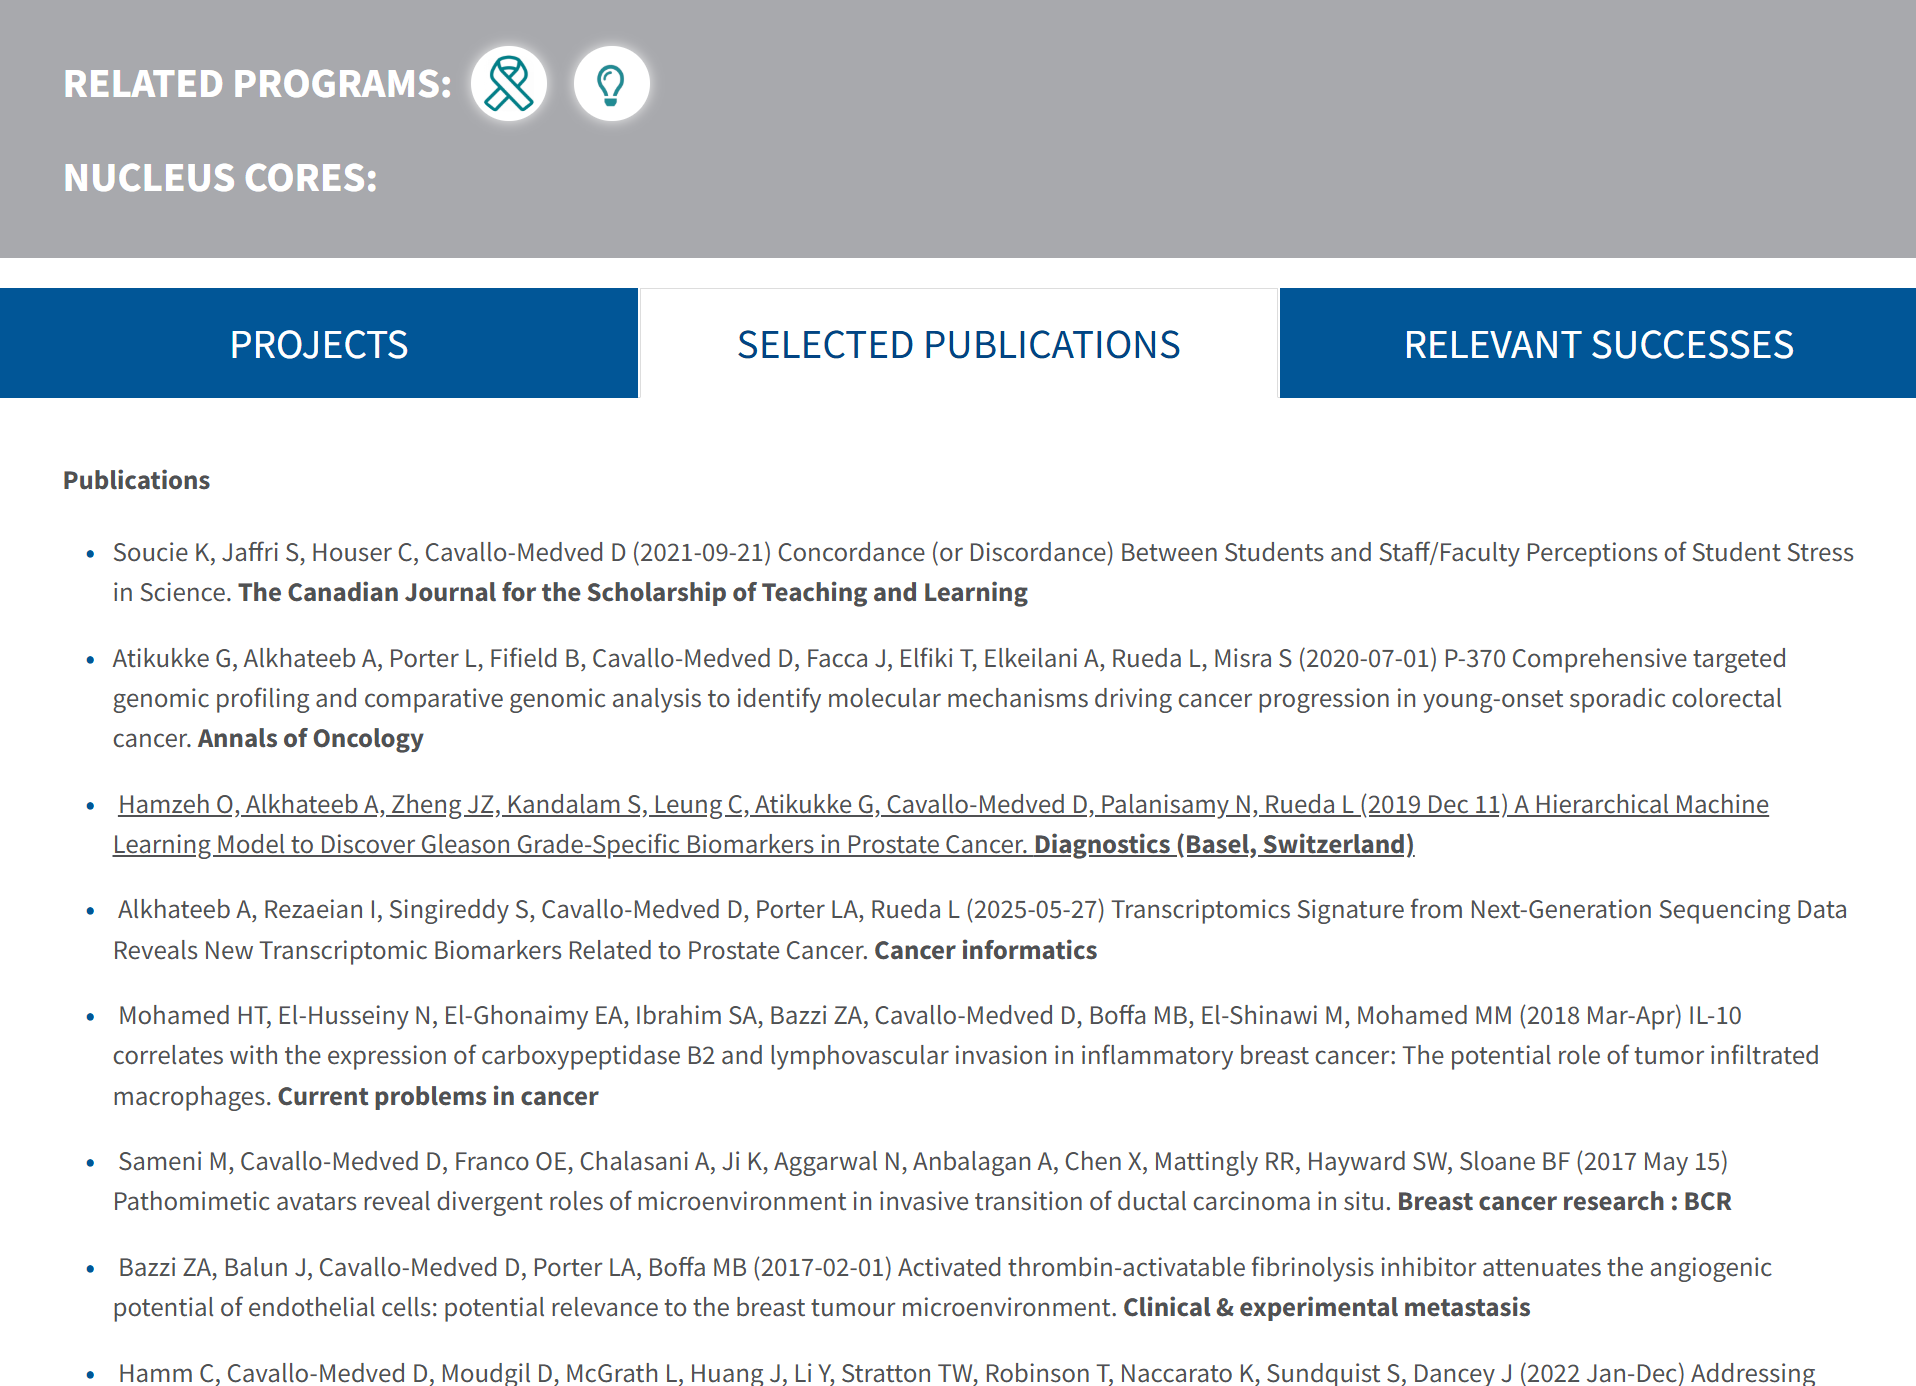The width and height of the screenshot is (1916, 1386).
Task: Click the Soucie K student stress publication
Action: click(983, 572)
